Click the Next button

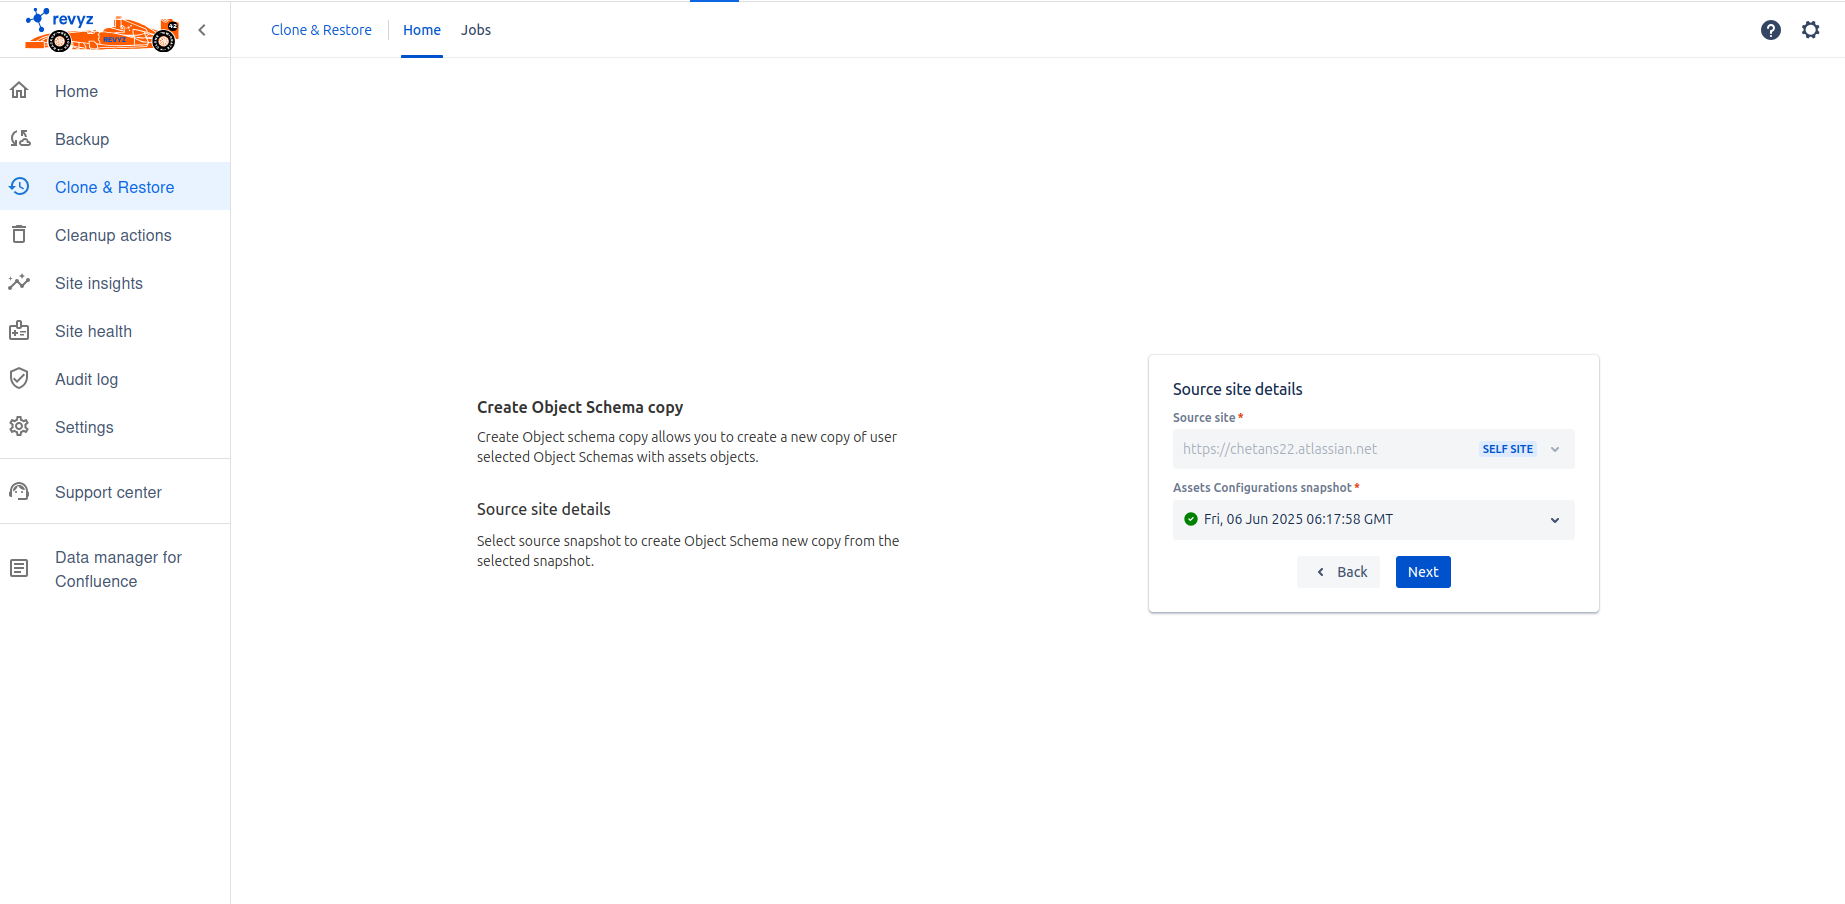click(x=1422, y=571)
